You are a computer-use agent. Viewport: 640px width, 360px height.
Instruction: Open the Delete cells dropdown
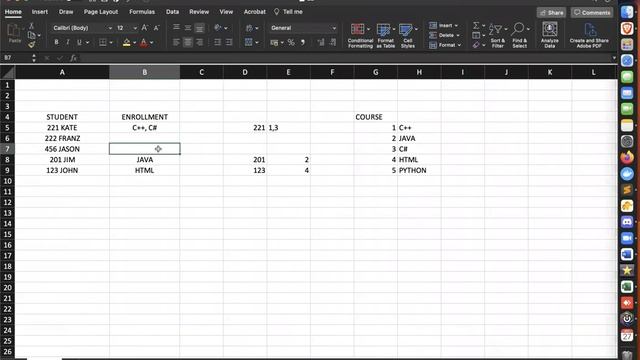pos(444,35)
